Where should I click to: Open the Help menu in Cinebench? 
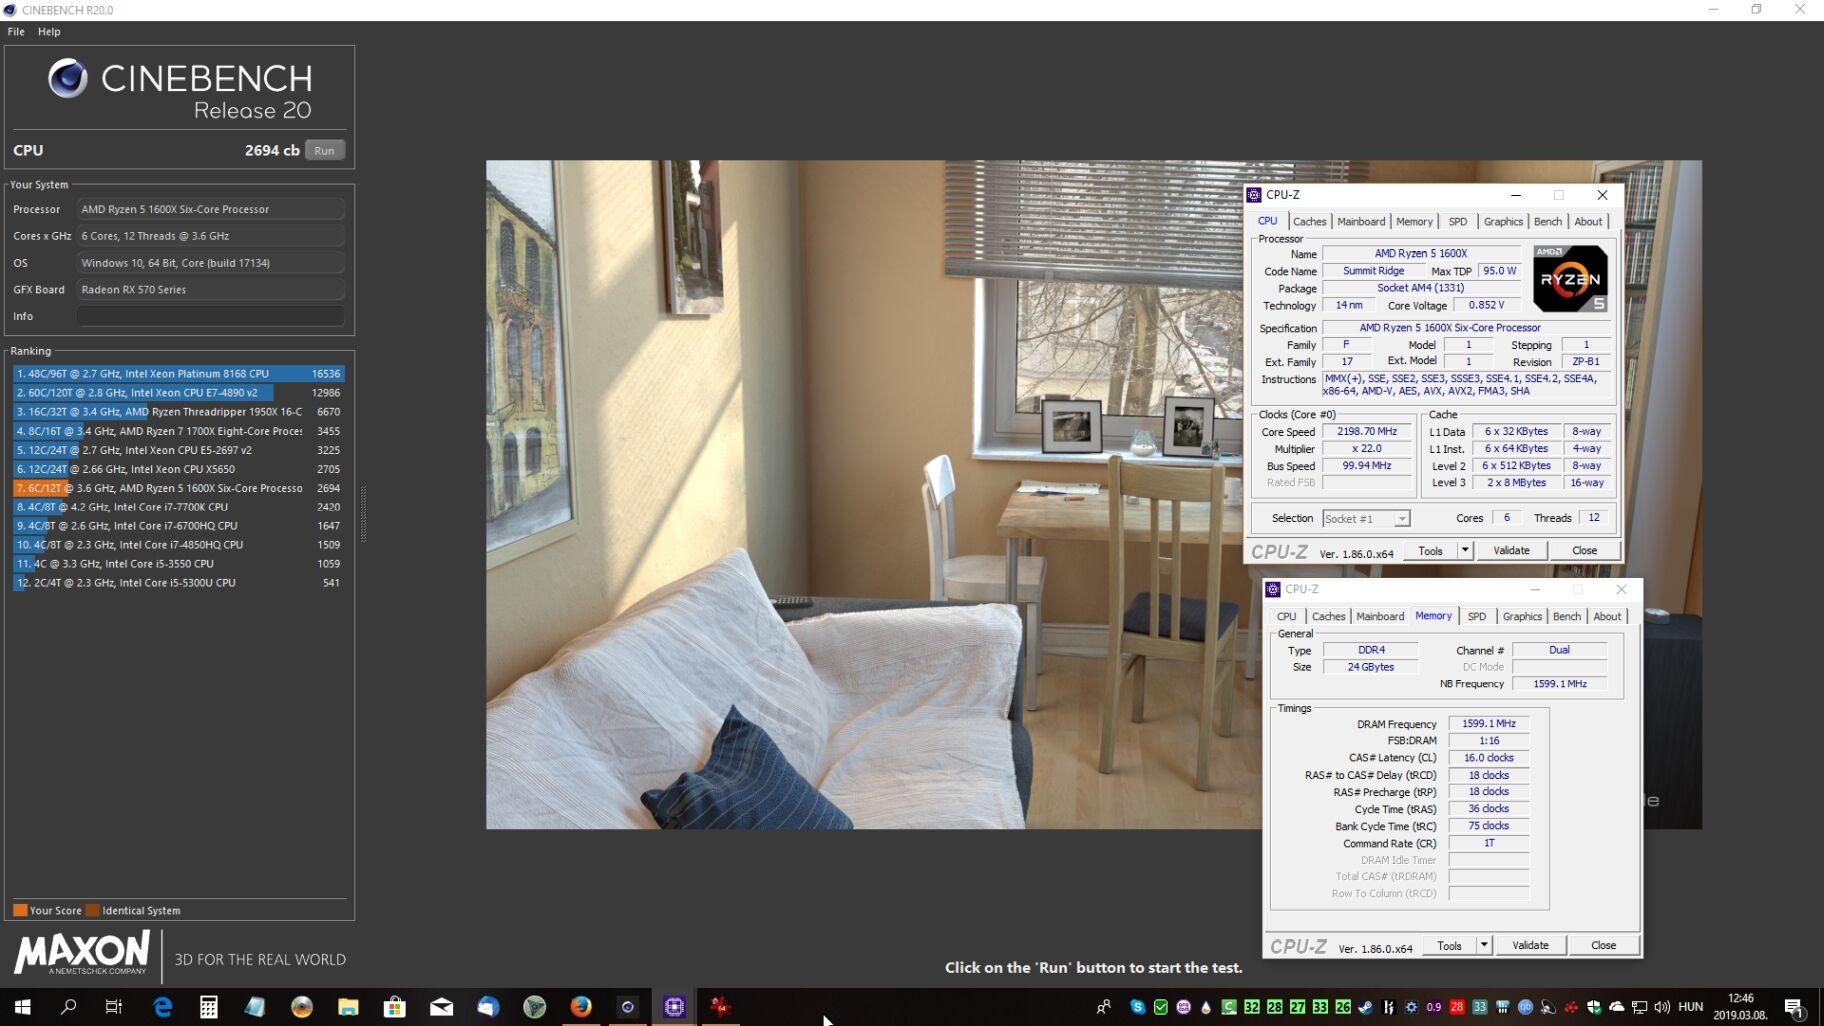(49, 31)
